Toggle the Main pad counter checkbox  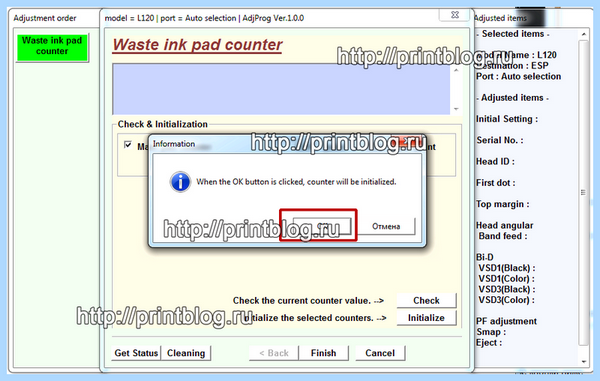(128, 145)
